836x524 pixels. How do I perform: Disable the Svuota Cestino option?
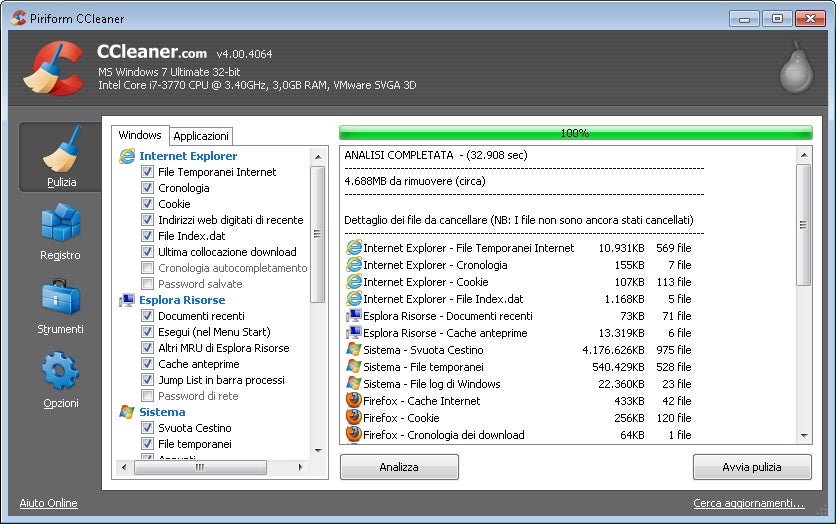148,428
